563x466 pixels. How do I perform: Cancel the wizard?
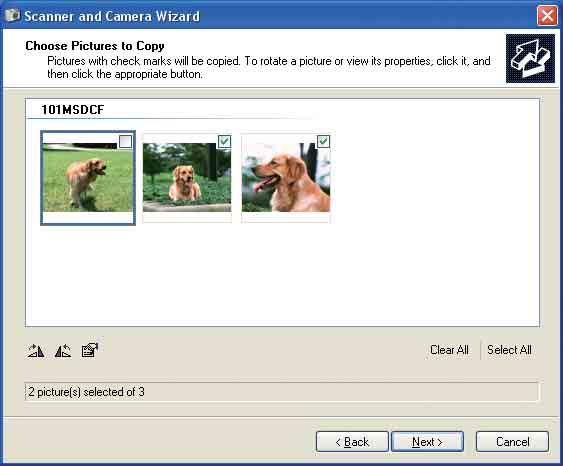tap(512, 442)
